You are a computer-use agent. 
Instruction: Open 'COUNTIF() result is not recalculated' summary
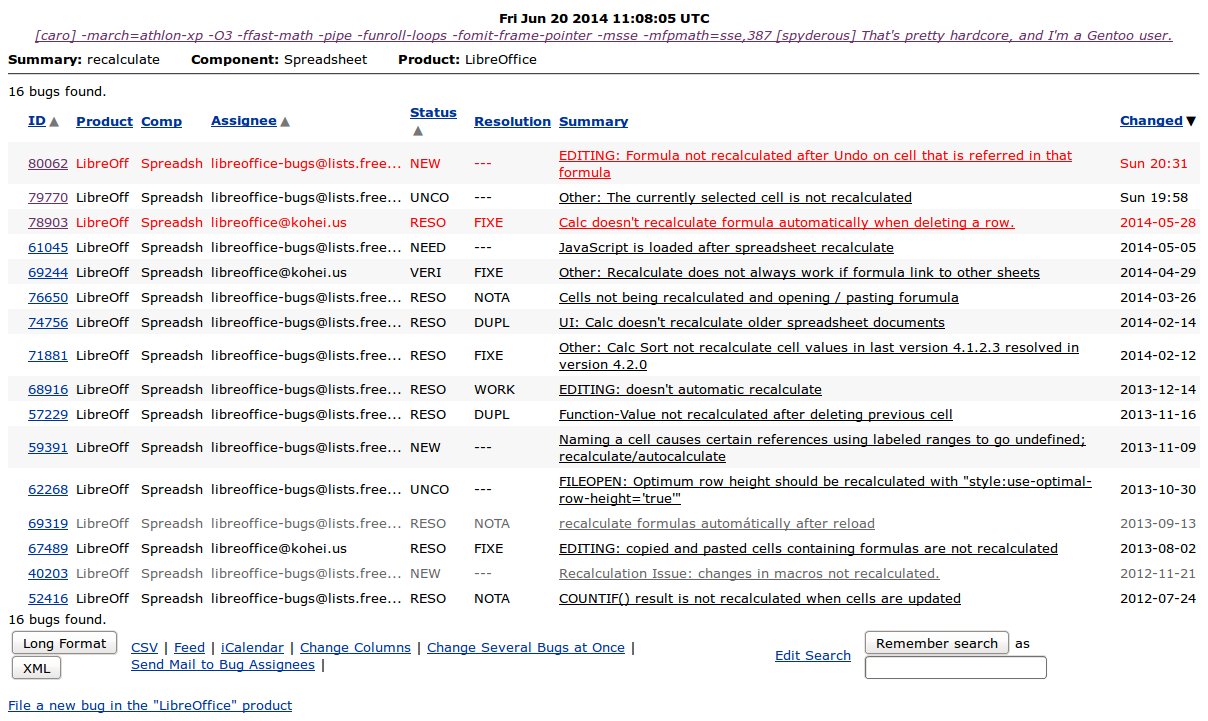[760, 598]
